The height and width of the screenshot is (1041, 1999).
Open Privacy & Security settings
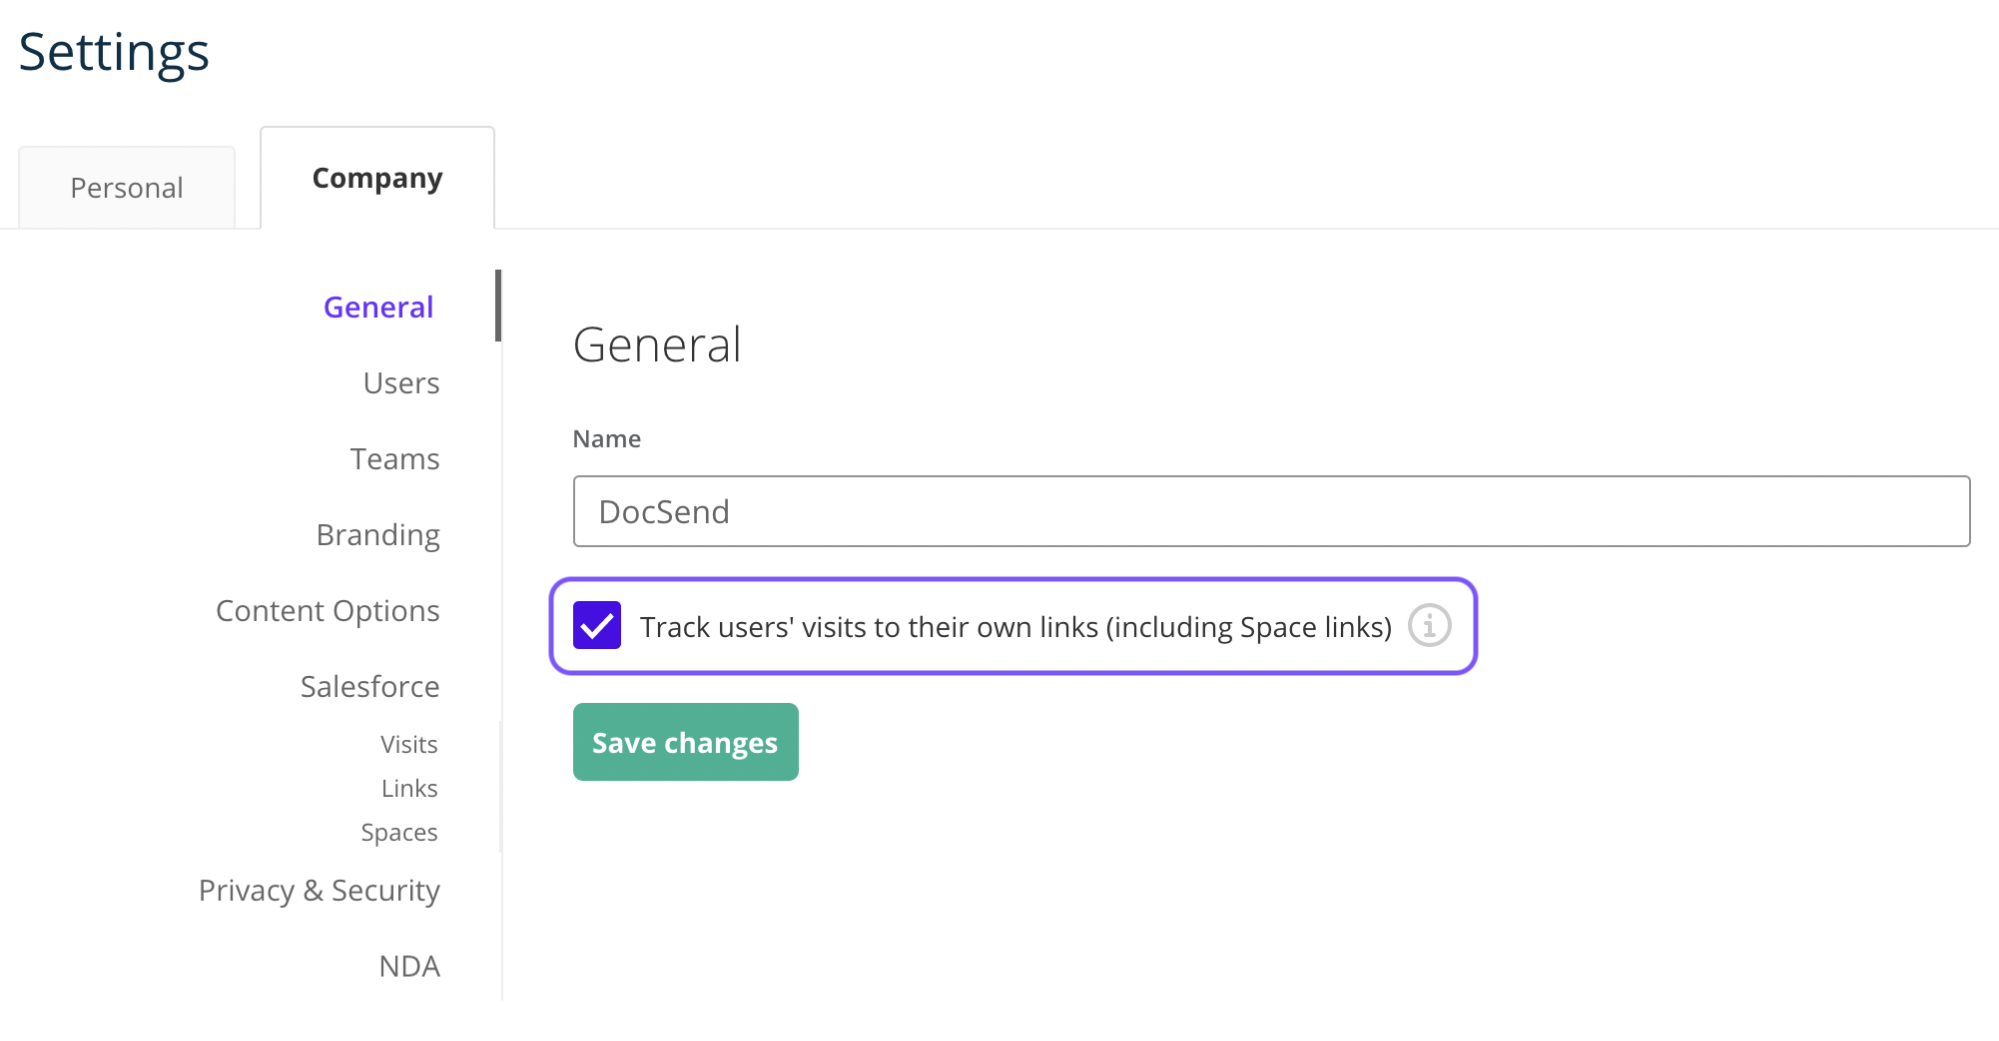319,891
